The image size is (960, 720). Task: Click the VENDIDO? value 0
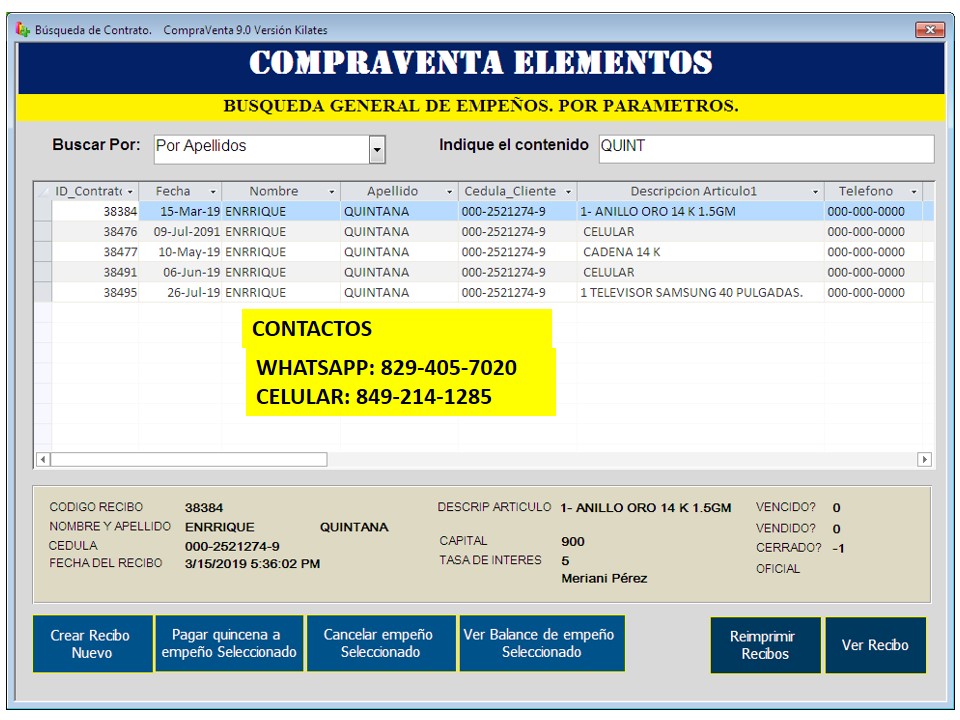pos(836,528)
